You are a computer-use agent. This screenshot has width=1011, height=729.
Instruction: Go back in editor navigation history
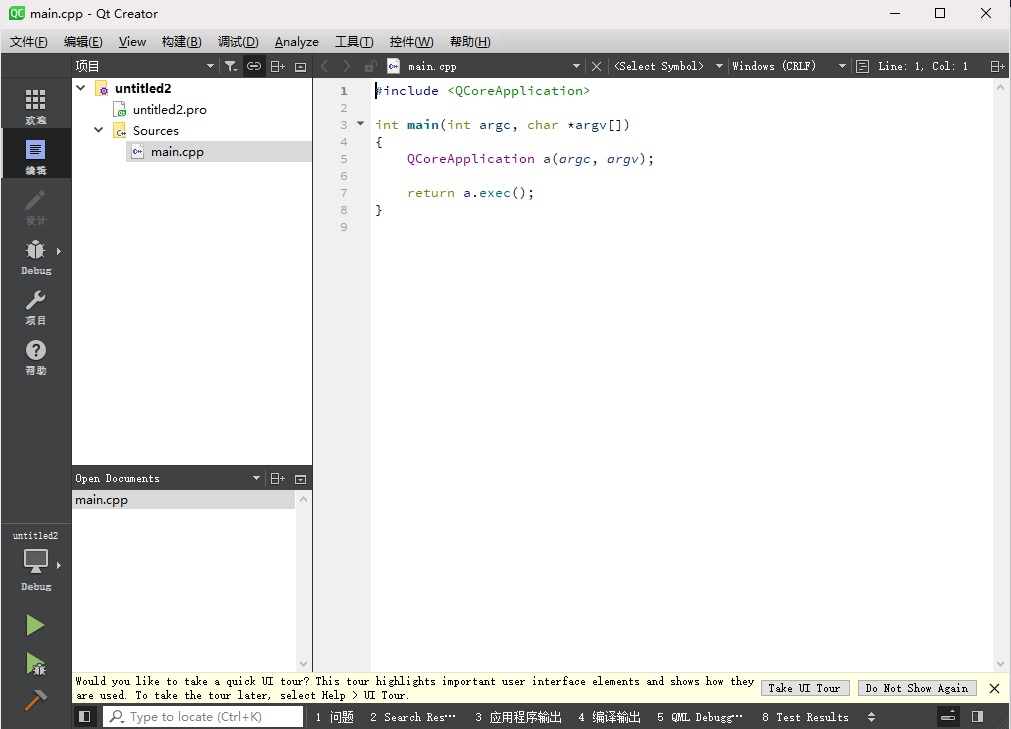click(324, 66)
